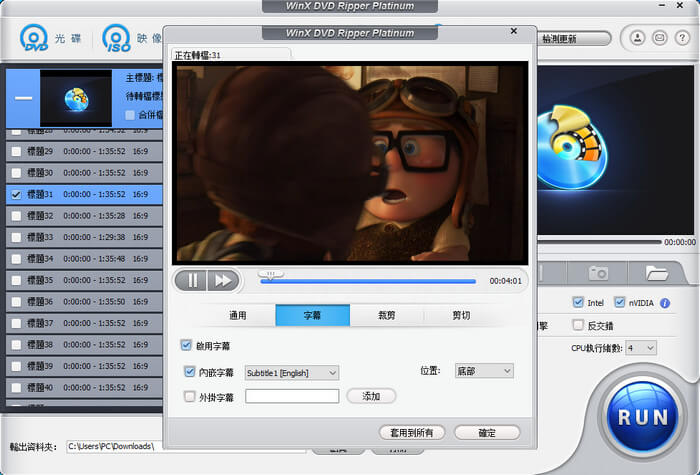Check the 標題40 title checkbox
700x475 pixels.
click(16, 388)
